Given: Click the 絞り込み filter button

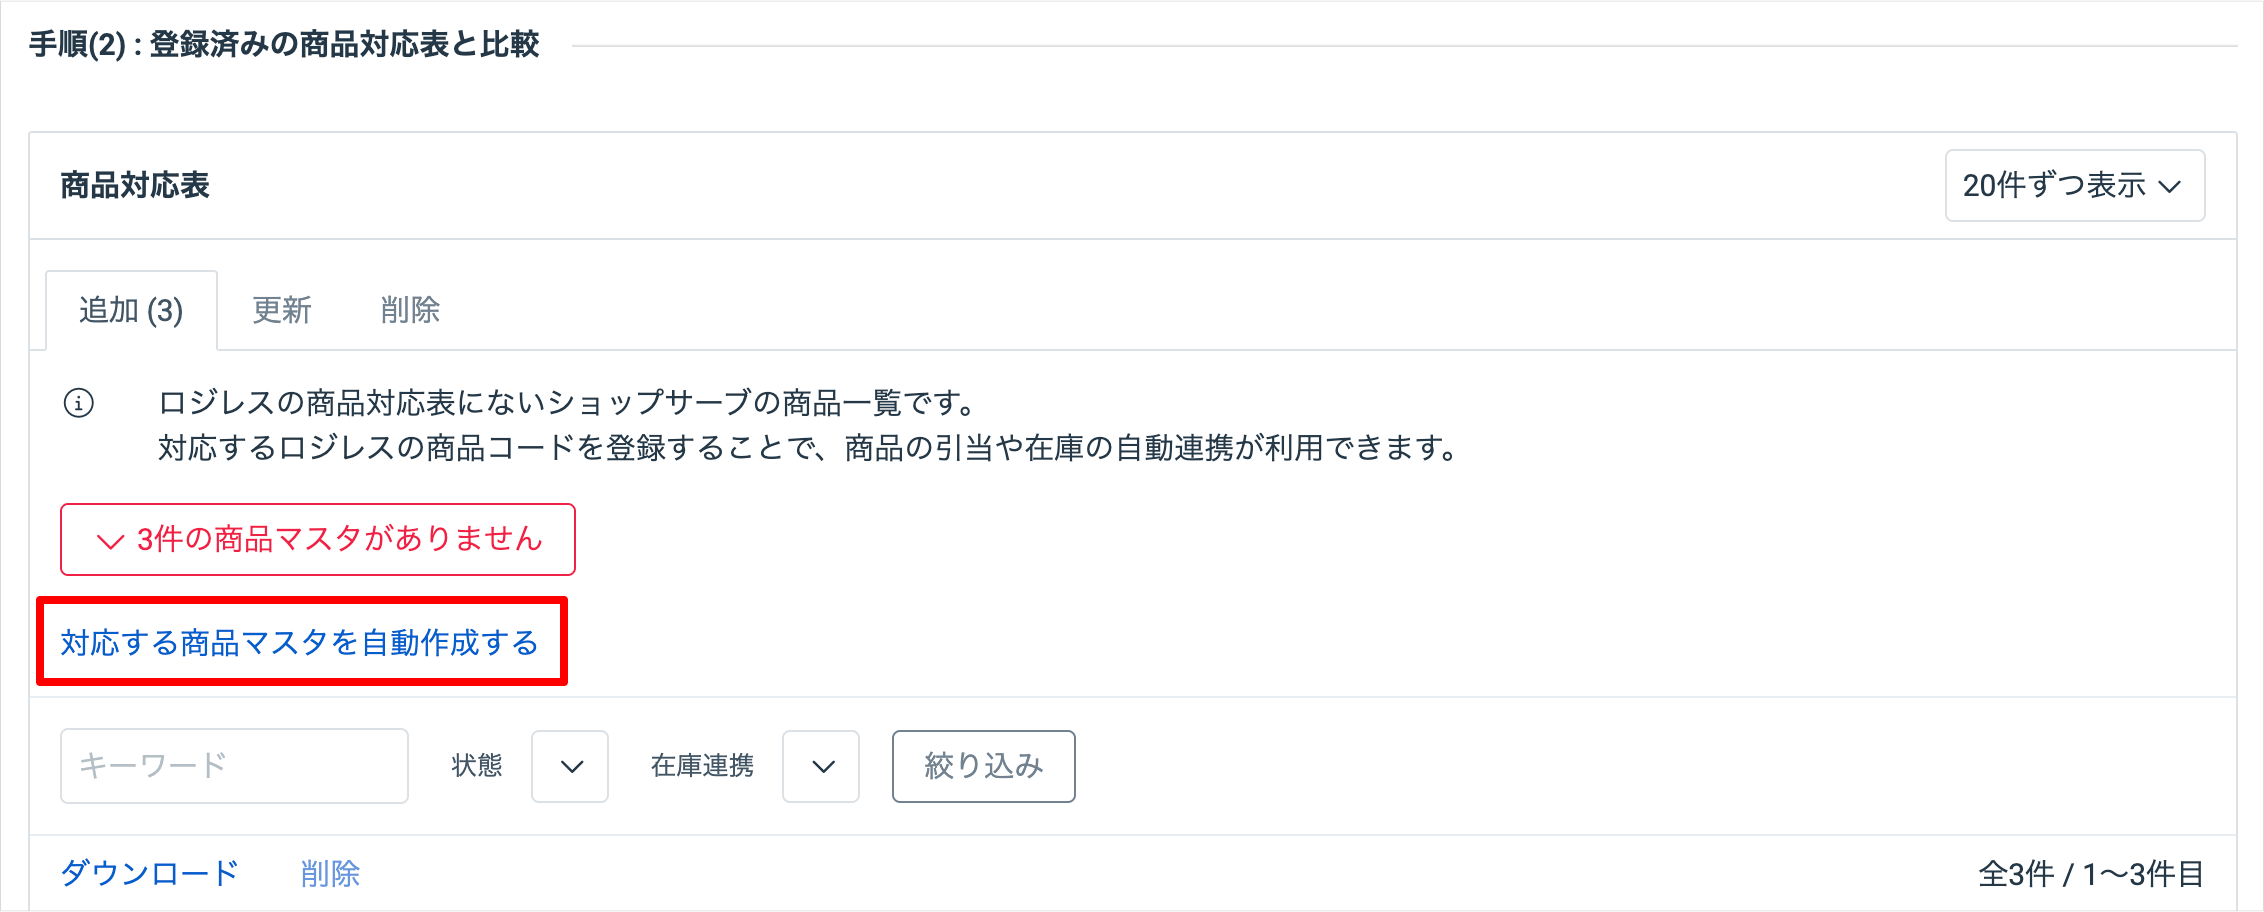Looking at the screenshot, I should (x=984, y=766).
